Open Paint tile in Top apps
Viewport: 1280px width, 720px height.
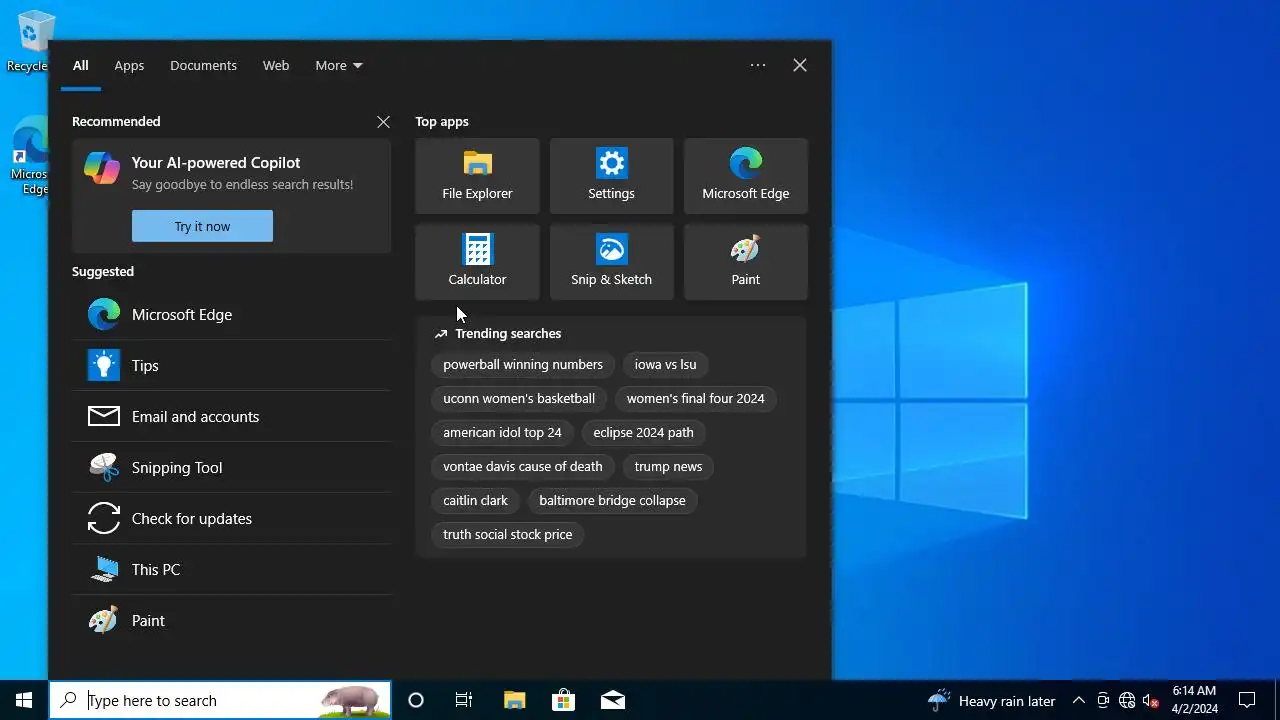tap(745, 262)
